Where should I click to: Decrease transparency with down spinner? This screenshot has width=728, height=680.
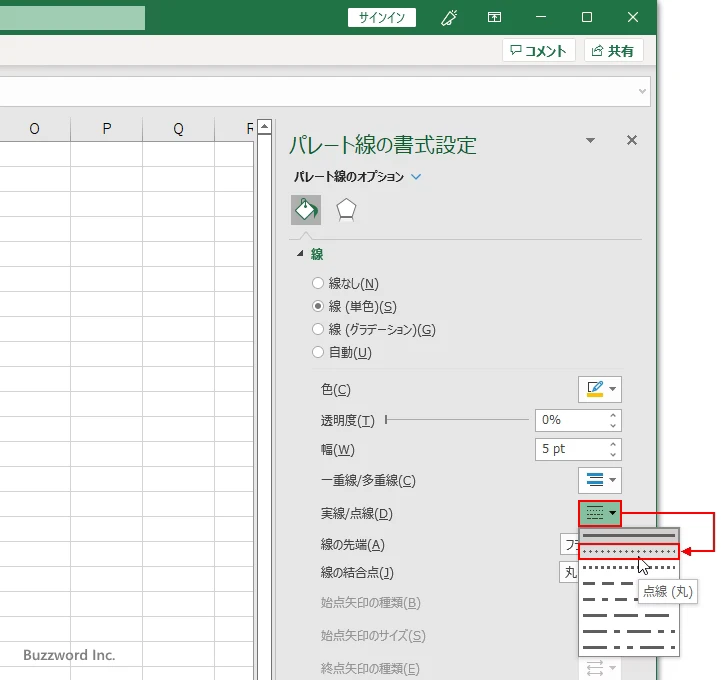[x=613, y=425]
